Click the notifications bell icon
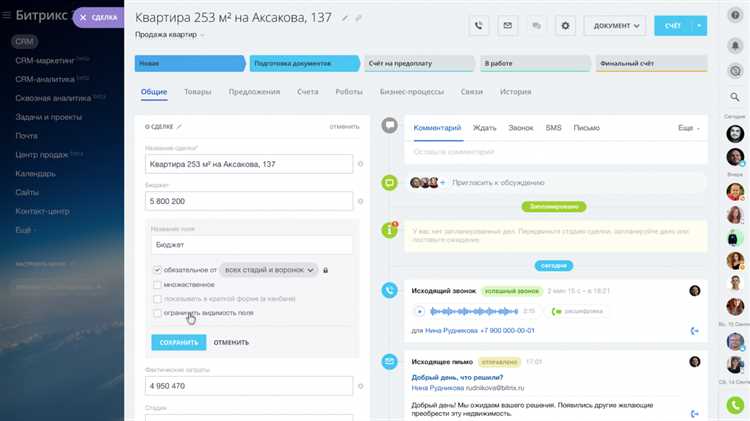The width and height of the screenshot is (750, 421). (x=735, y=45)
